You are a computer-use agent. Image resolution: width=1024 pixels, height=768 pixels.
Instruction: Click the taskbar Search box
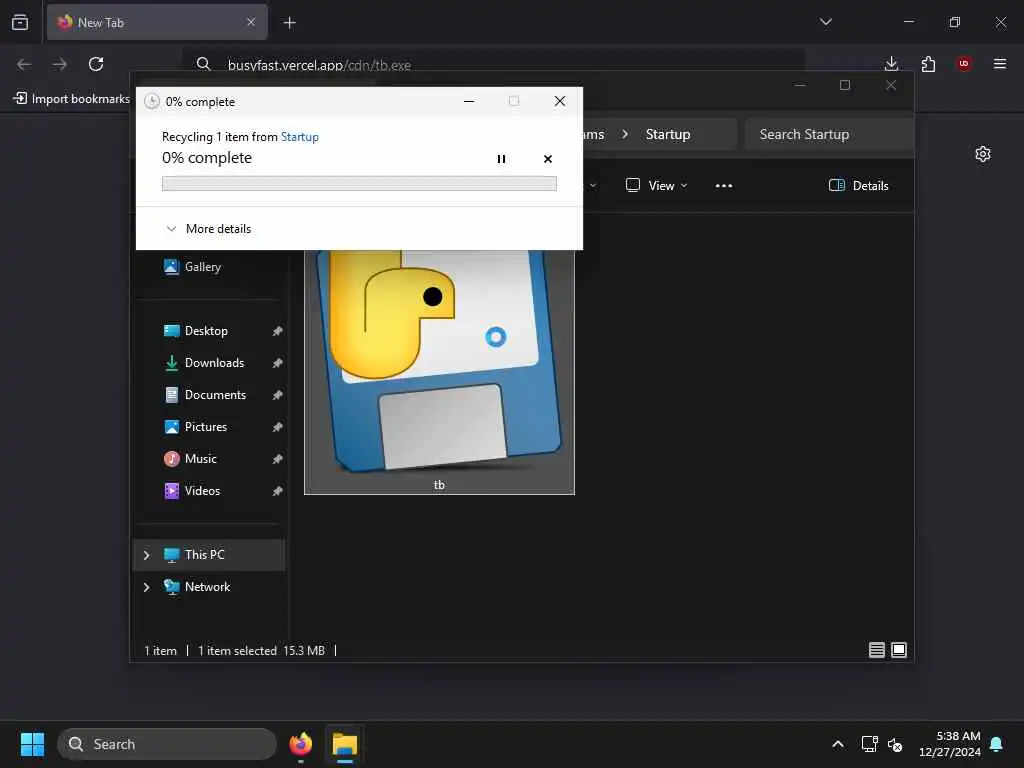click(167, 744)
